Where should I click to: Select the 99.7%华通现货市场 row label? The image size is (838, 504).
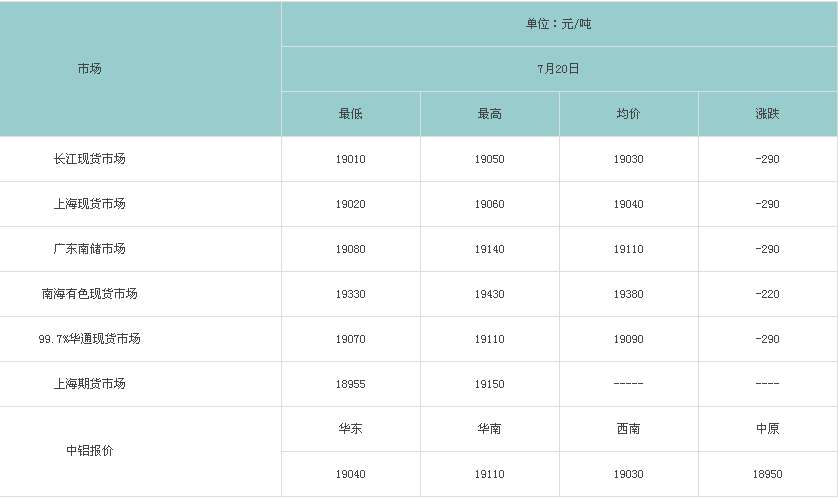(89, 339)
